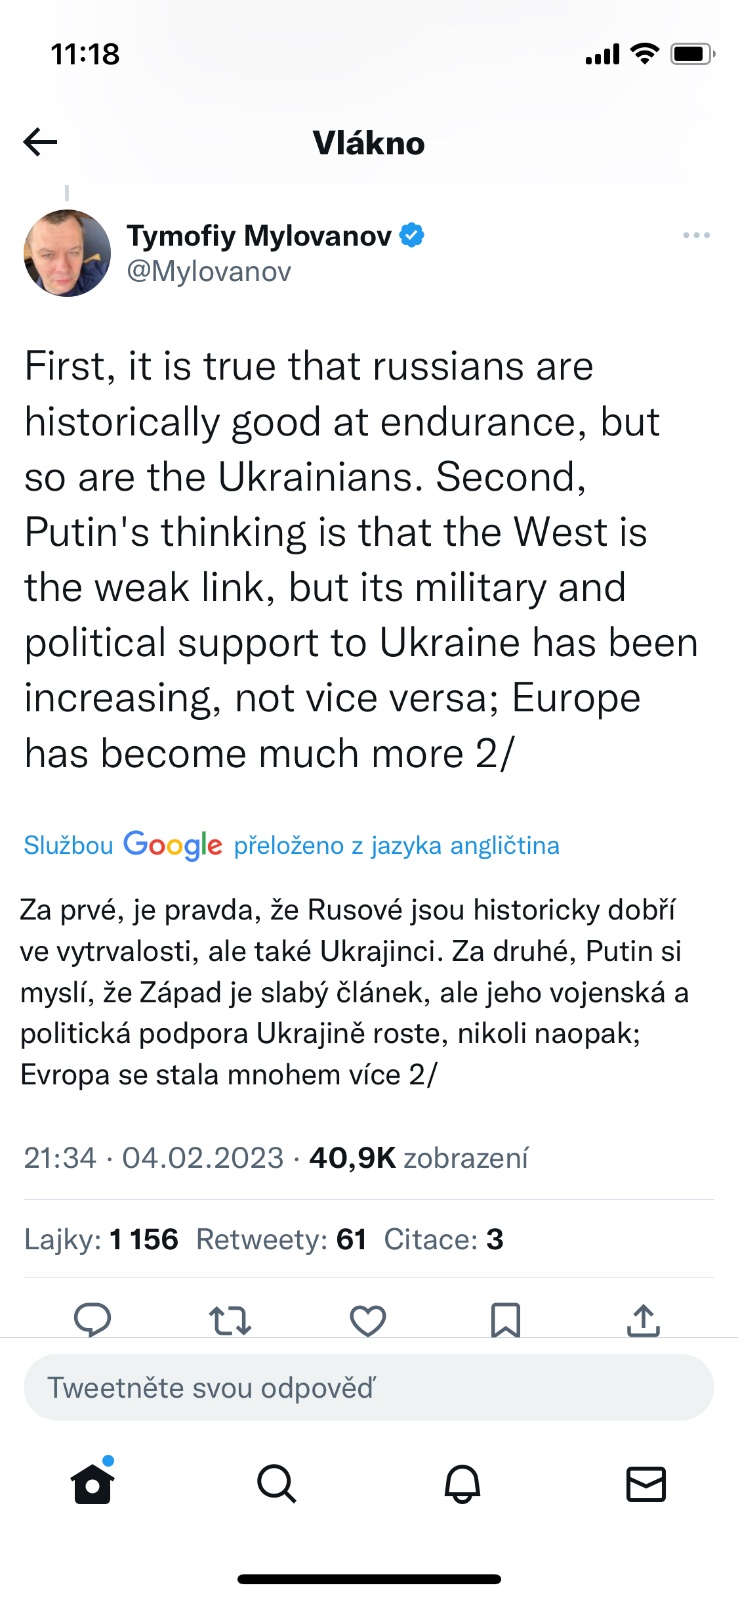View the Lajky 1 156 list

click(101, 1240)
